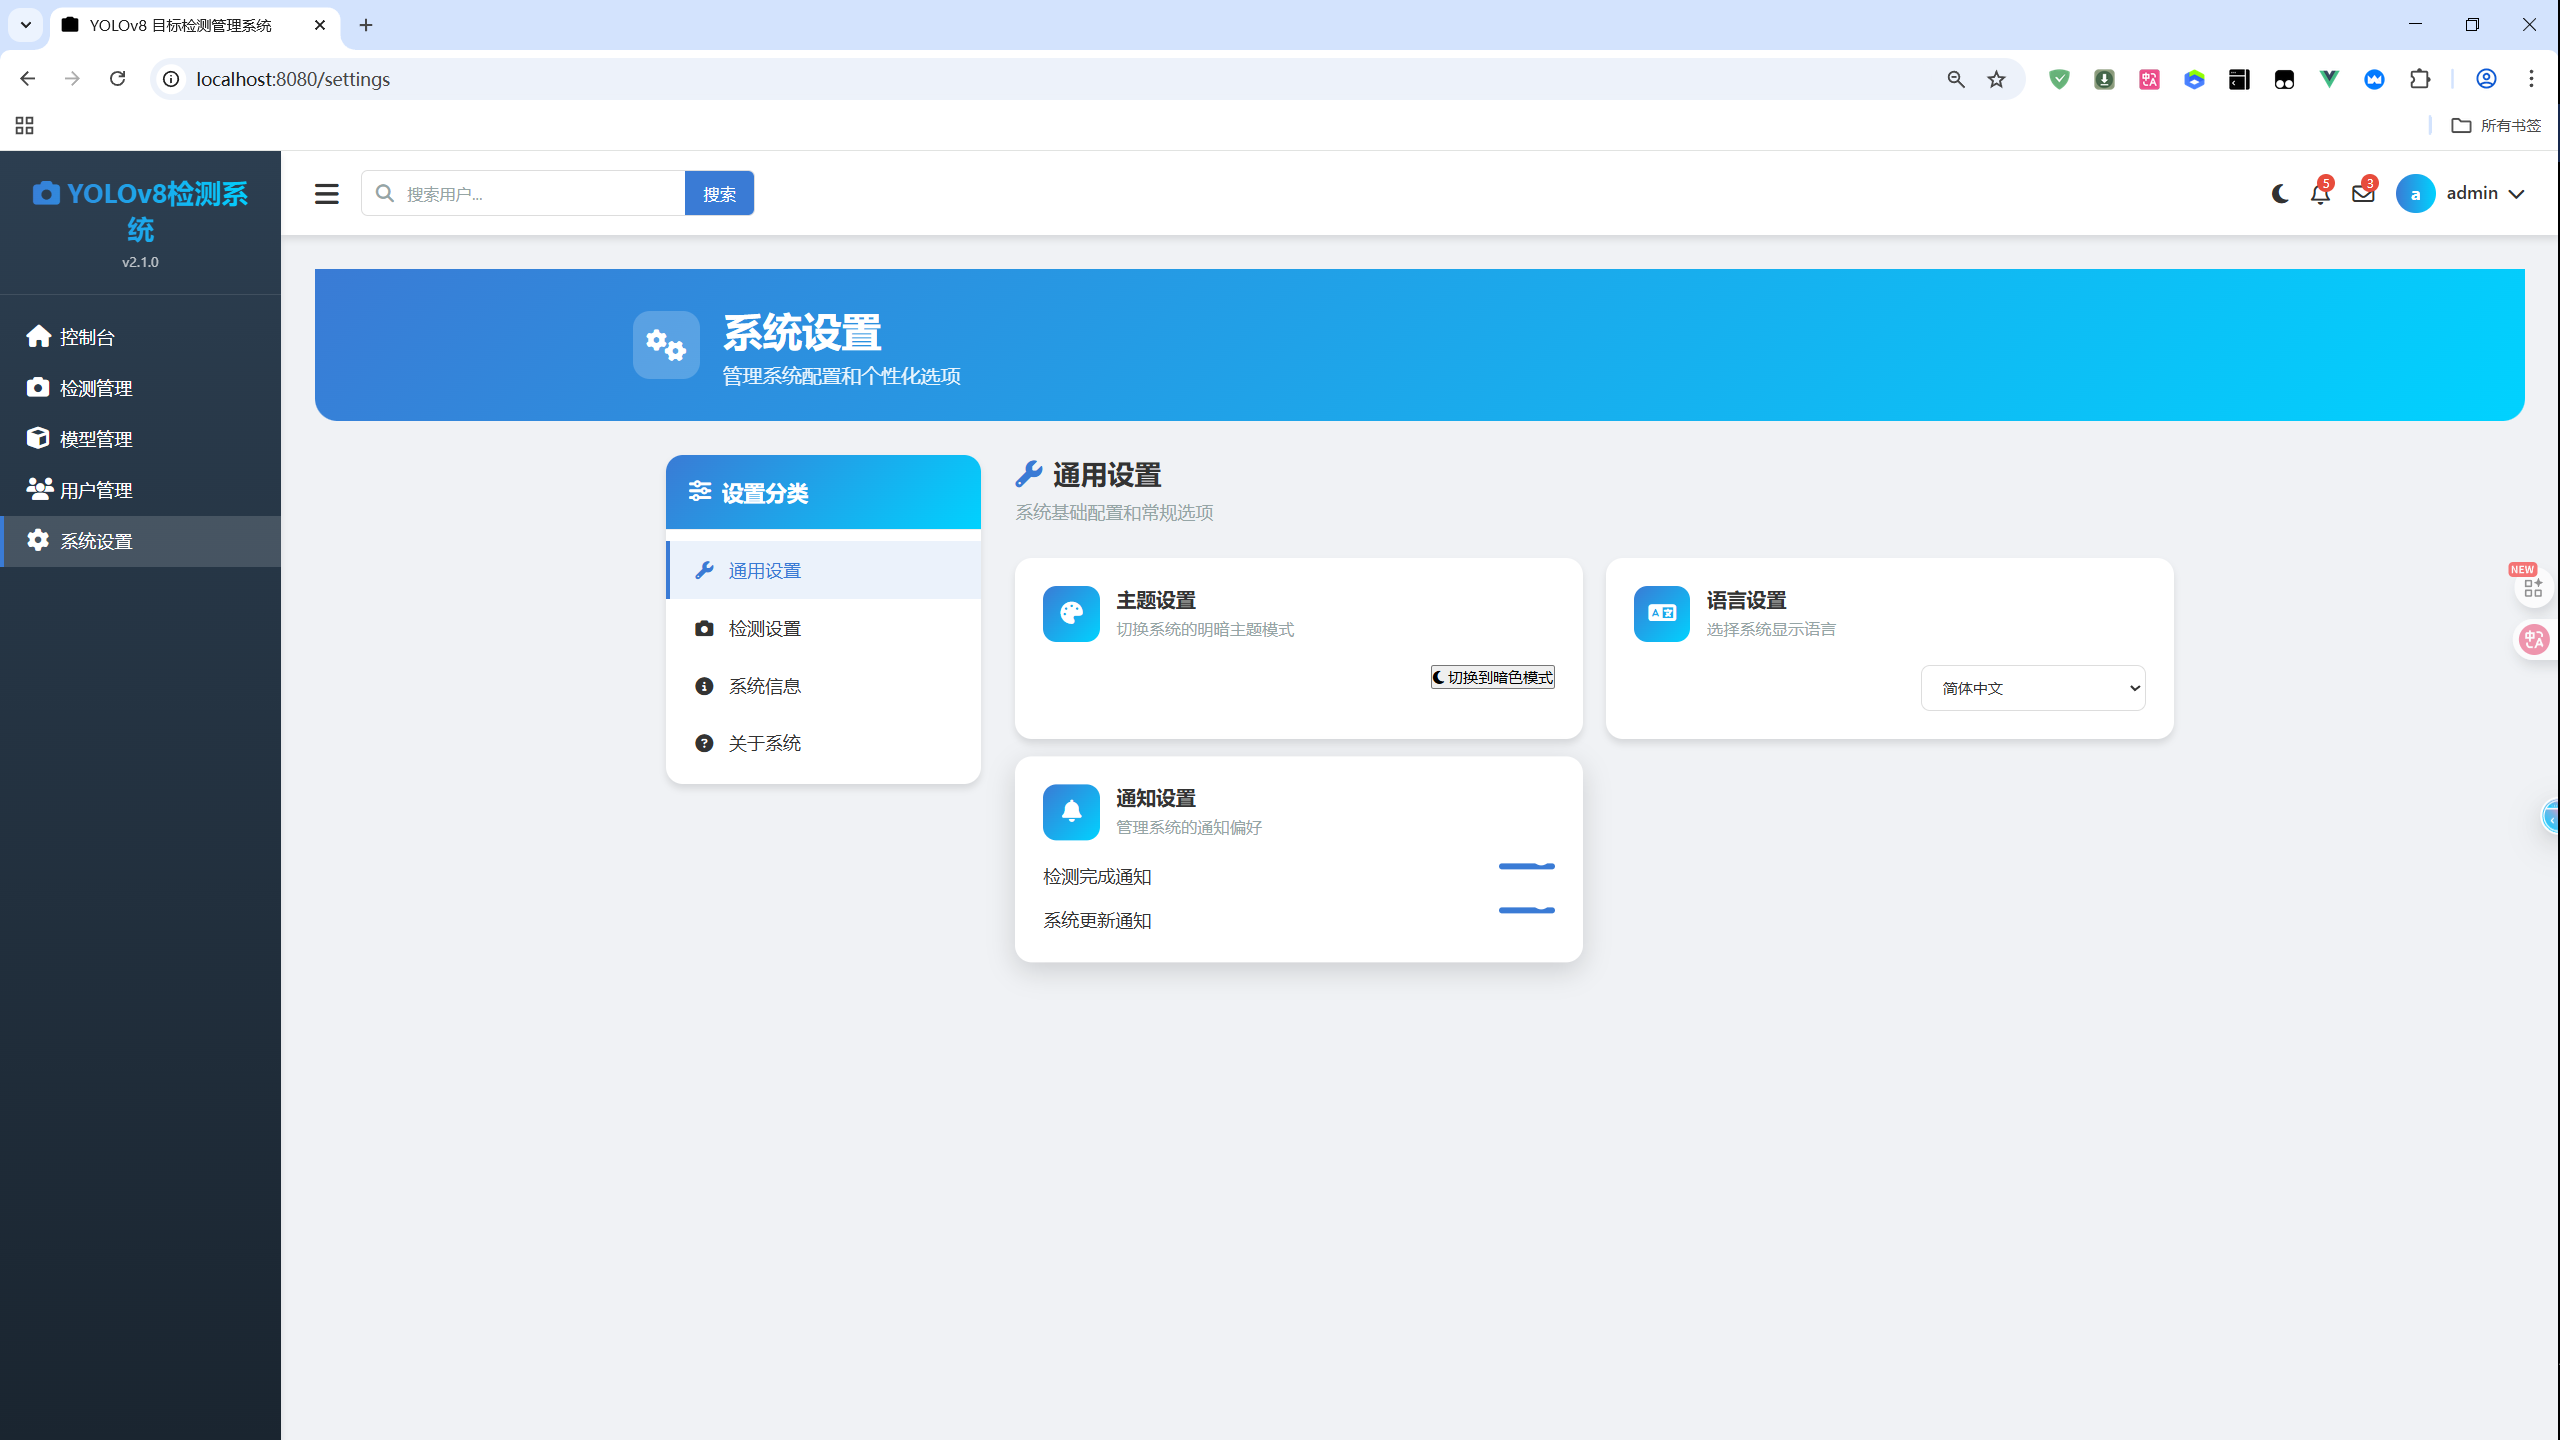Toggle the 系统更新通知 switch

click(1526, 911)
